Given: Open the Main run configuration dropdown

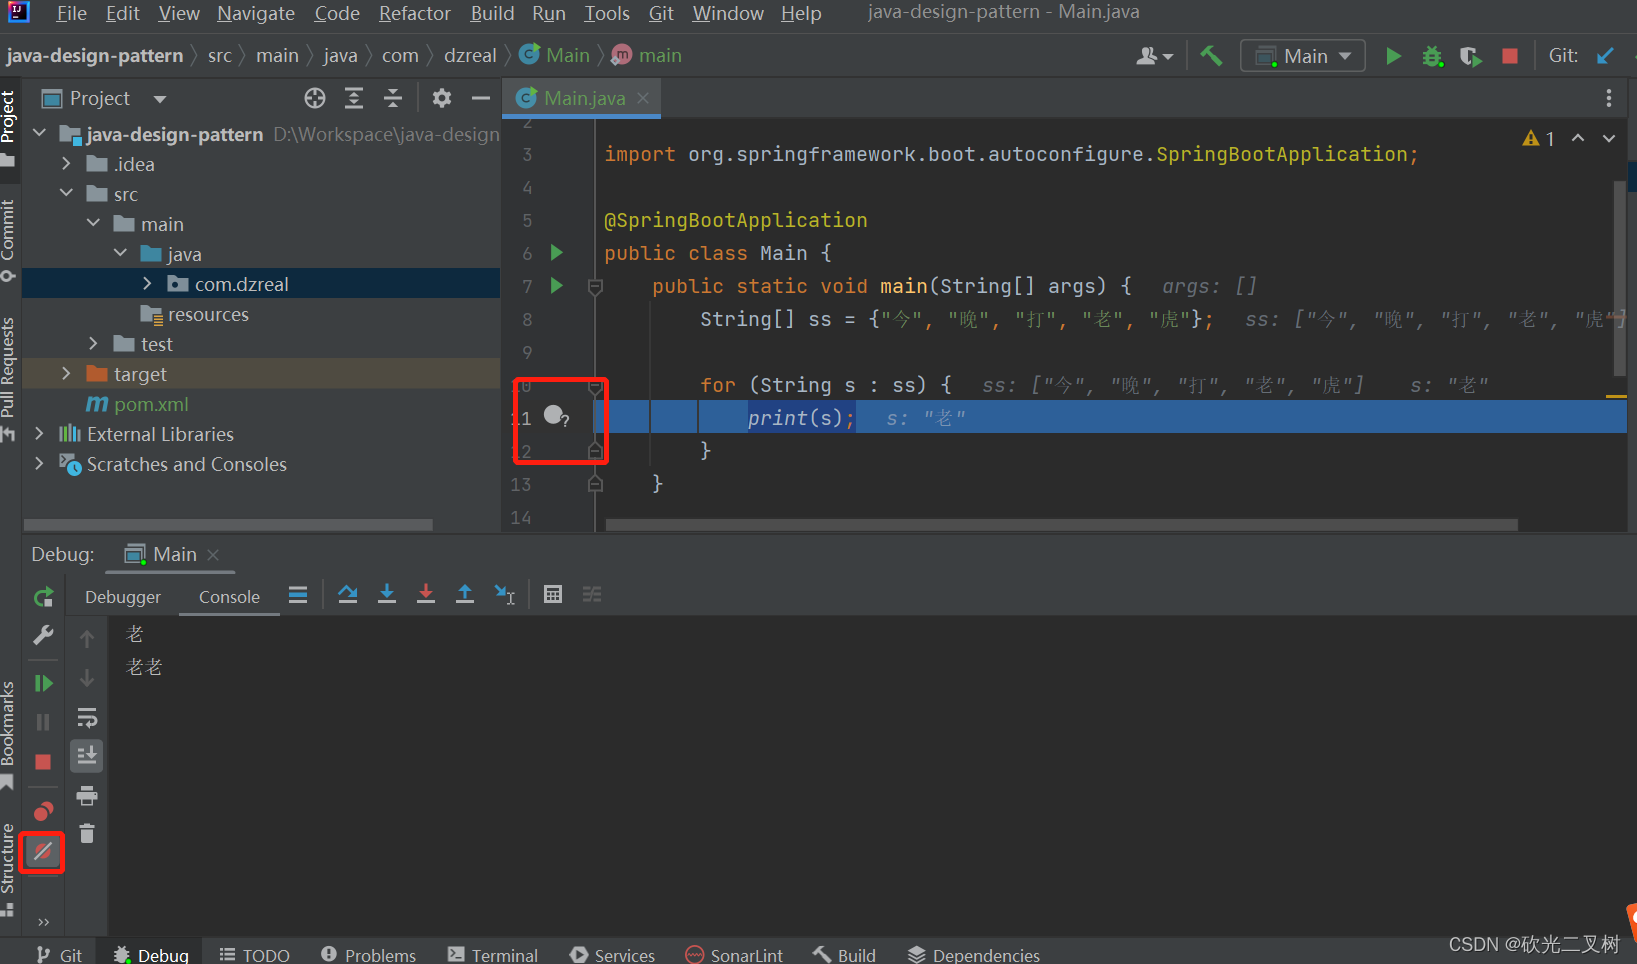Looking at the screenshot, I should click(1302, 55).
